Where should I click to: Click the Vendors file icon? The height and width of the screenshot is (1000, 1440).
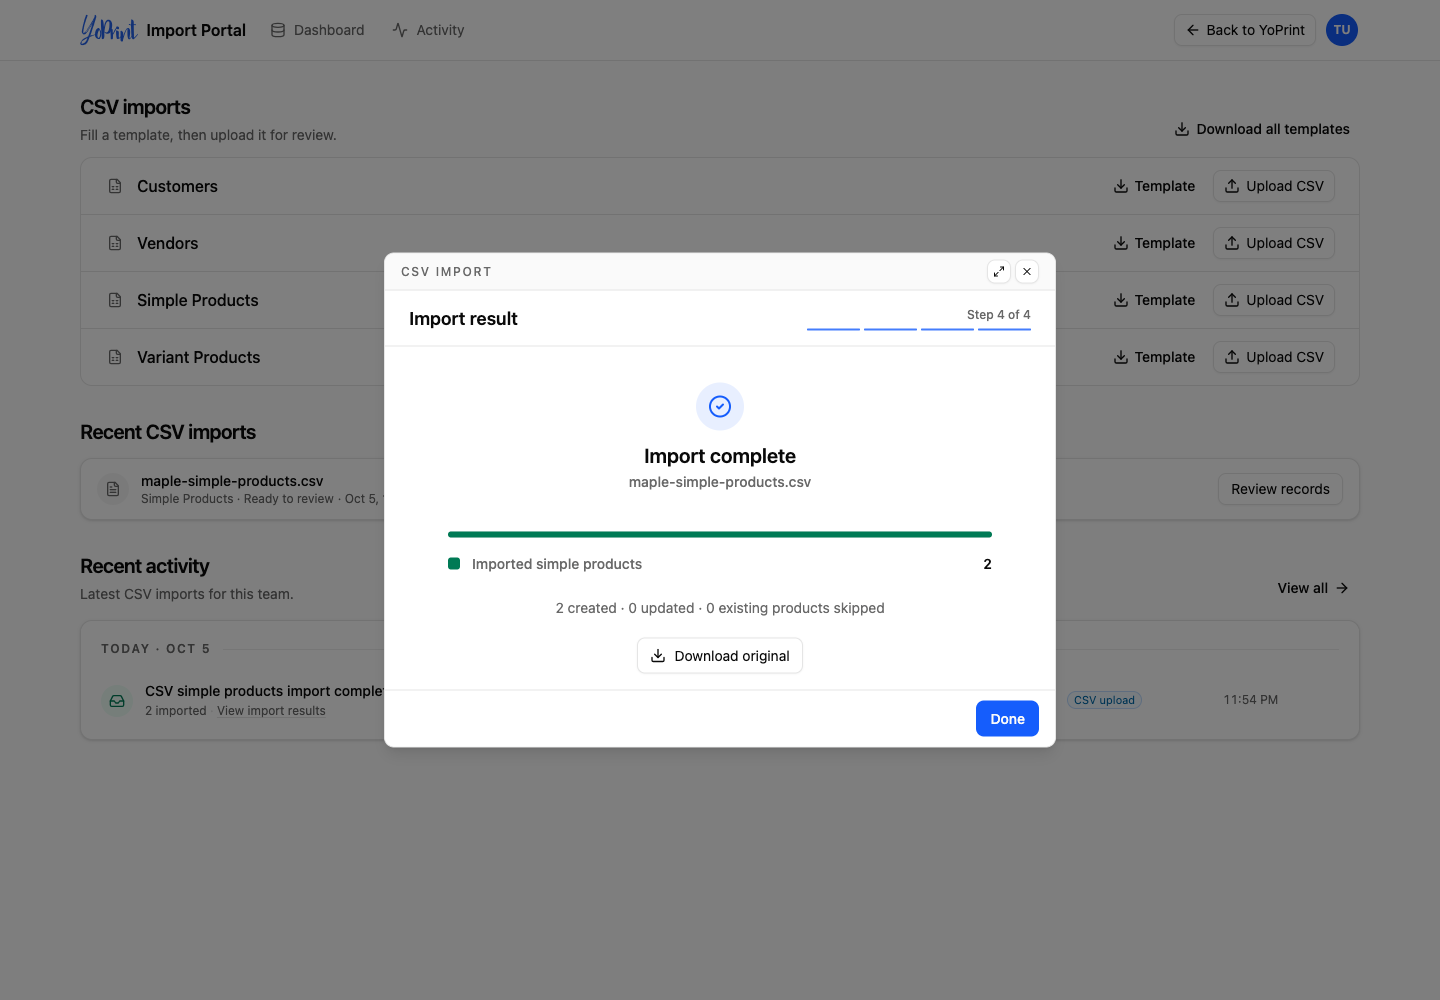pyautogui.click(x=115, y=243)
